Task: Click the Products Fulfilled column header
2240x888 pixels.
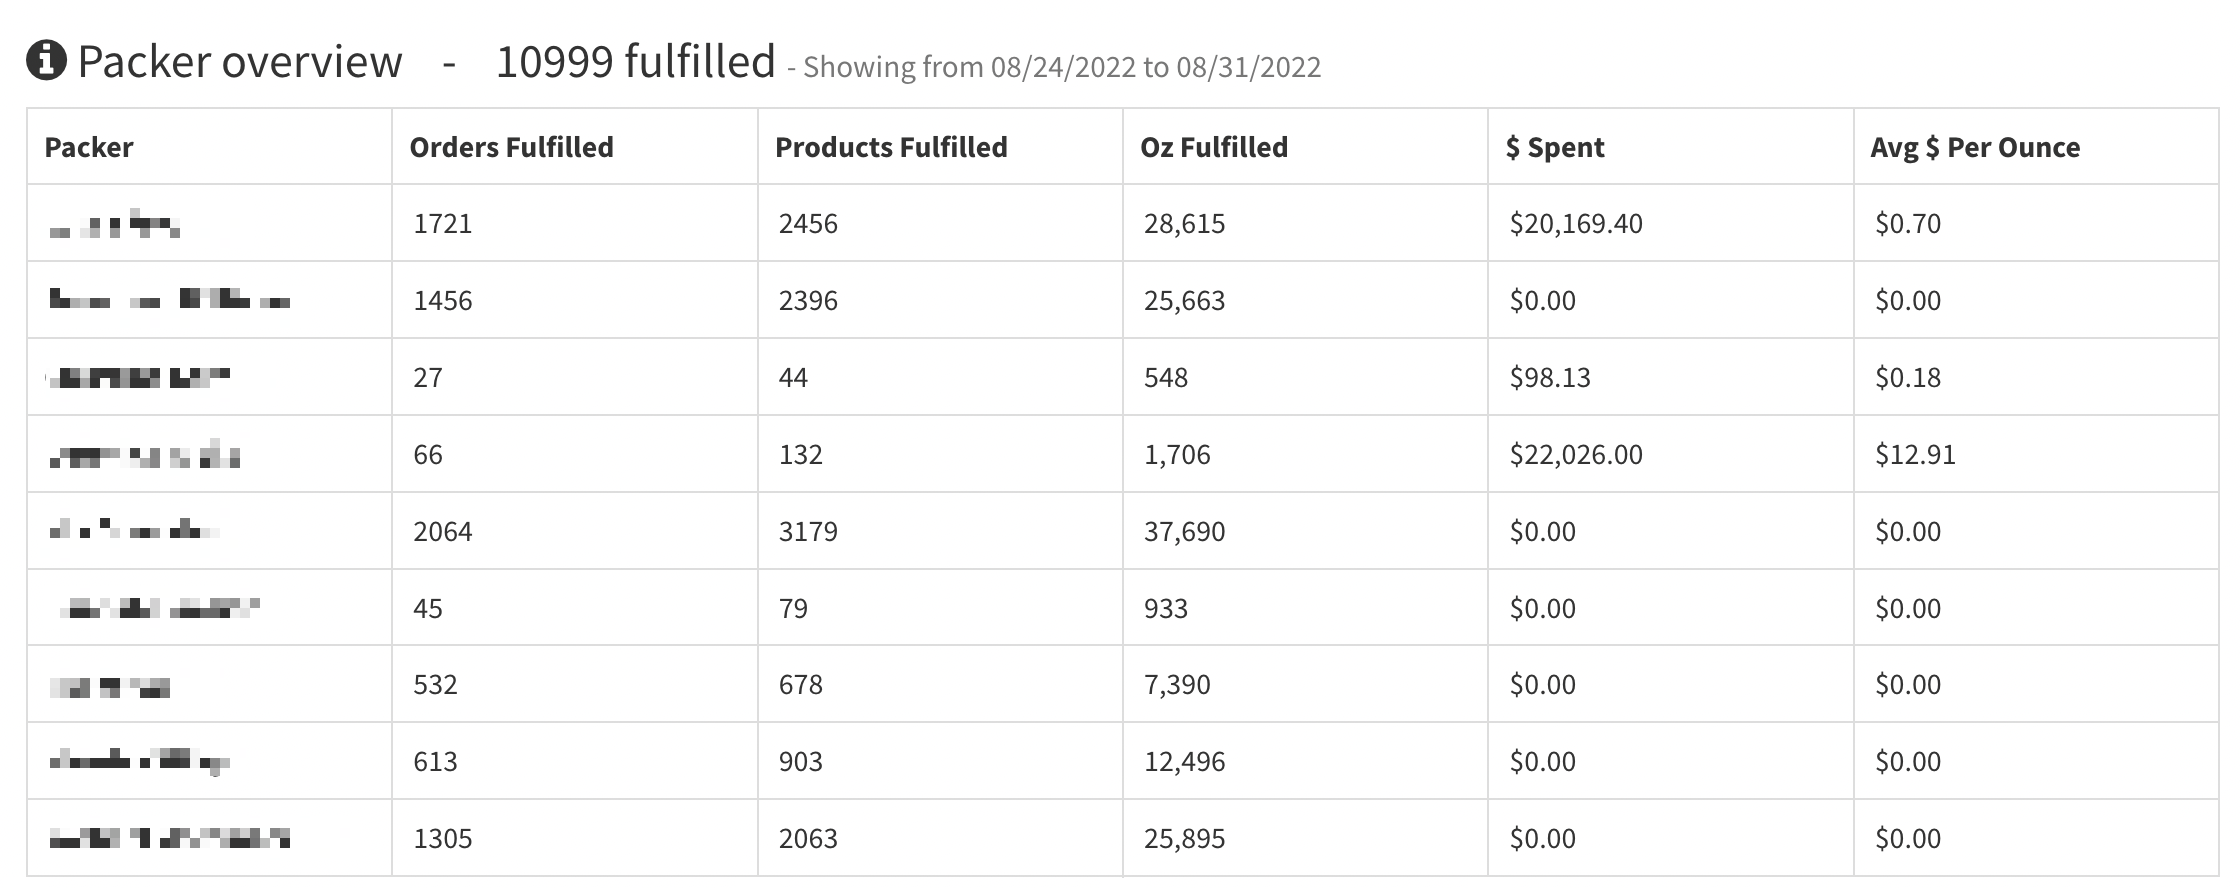Action: 891,147
